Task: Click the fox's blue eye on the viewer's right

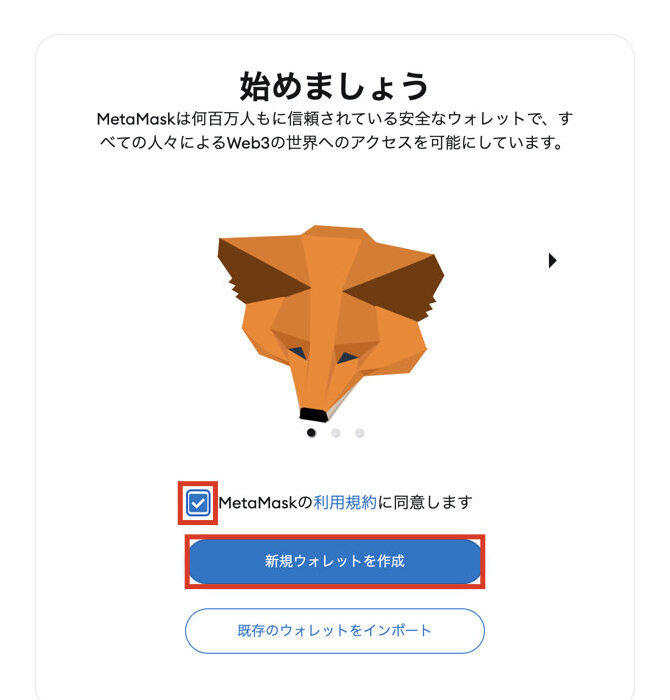Action: 347,357
